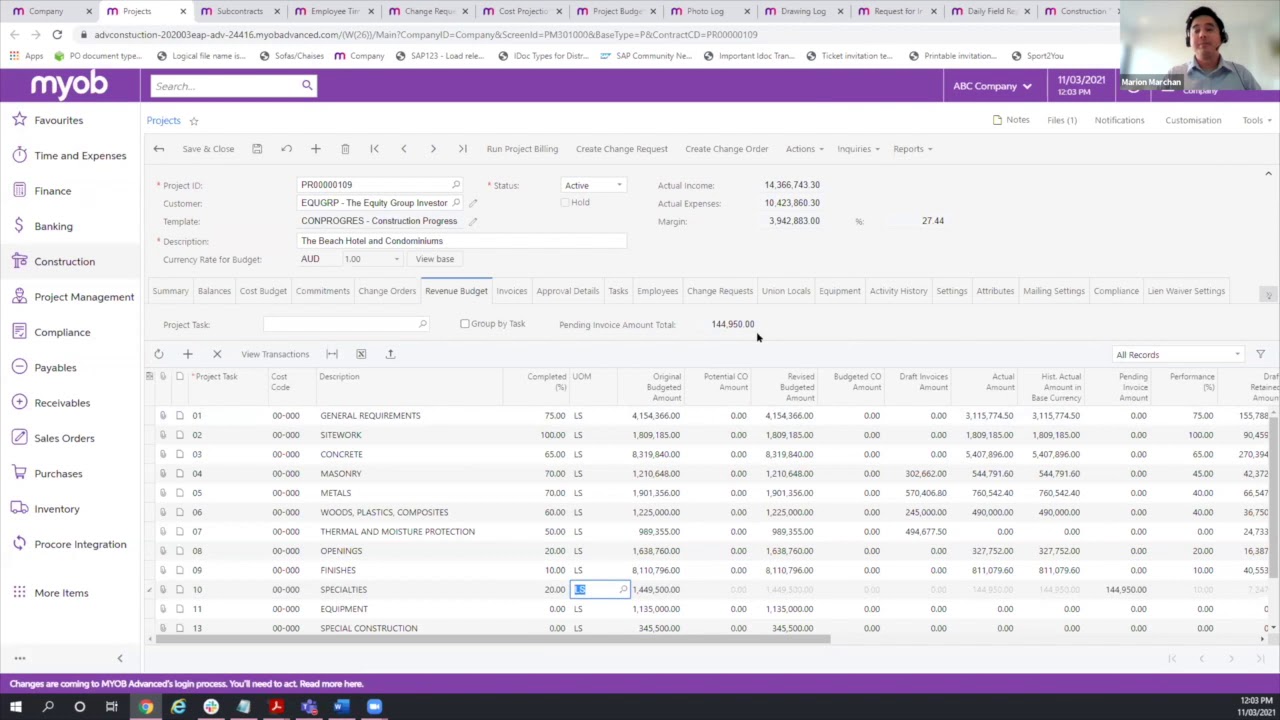
Task: Add a row to revenue budget grid
Action: click(x=187, y=354)
